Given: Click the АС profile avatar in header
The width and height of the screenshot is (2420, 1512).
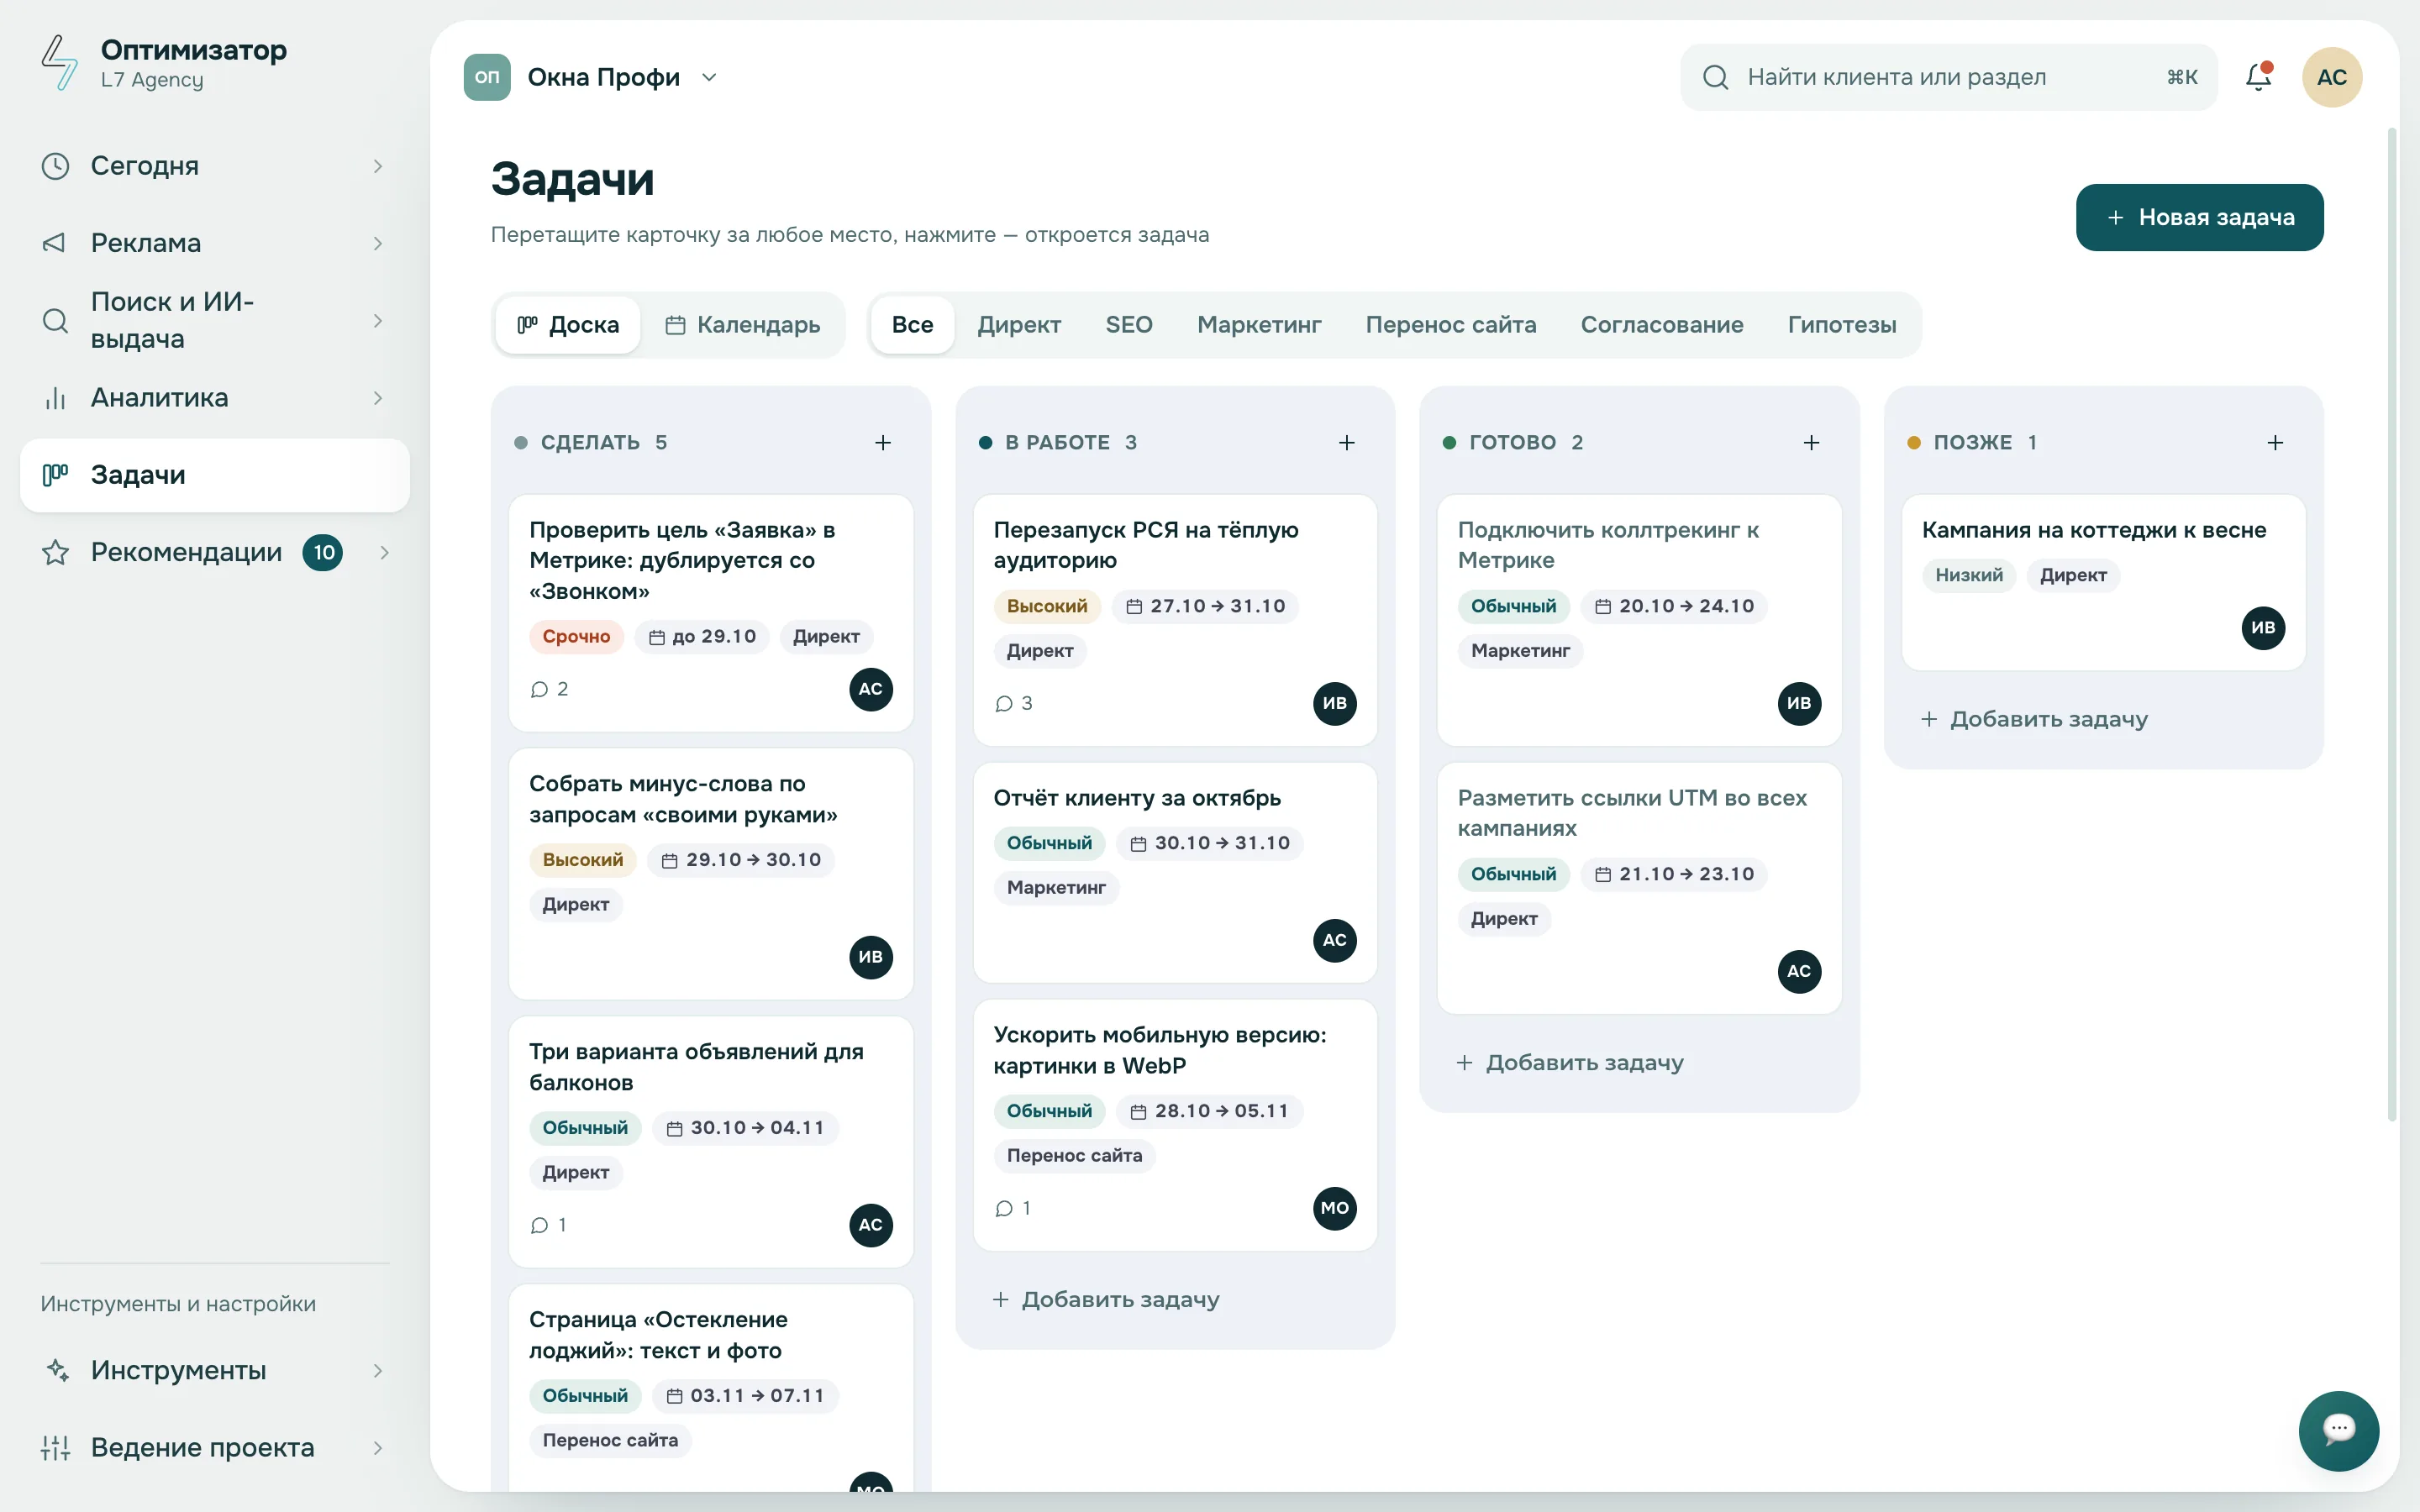Looking at the screenshot, I should click(x=2331, y=77).
